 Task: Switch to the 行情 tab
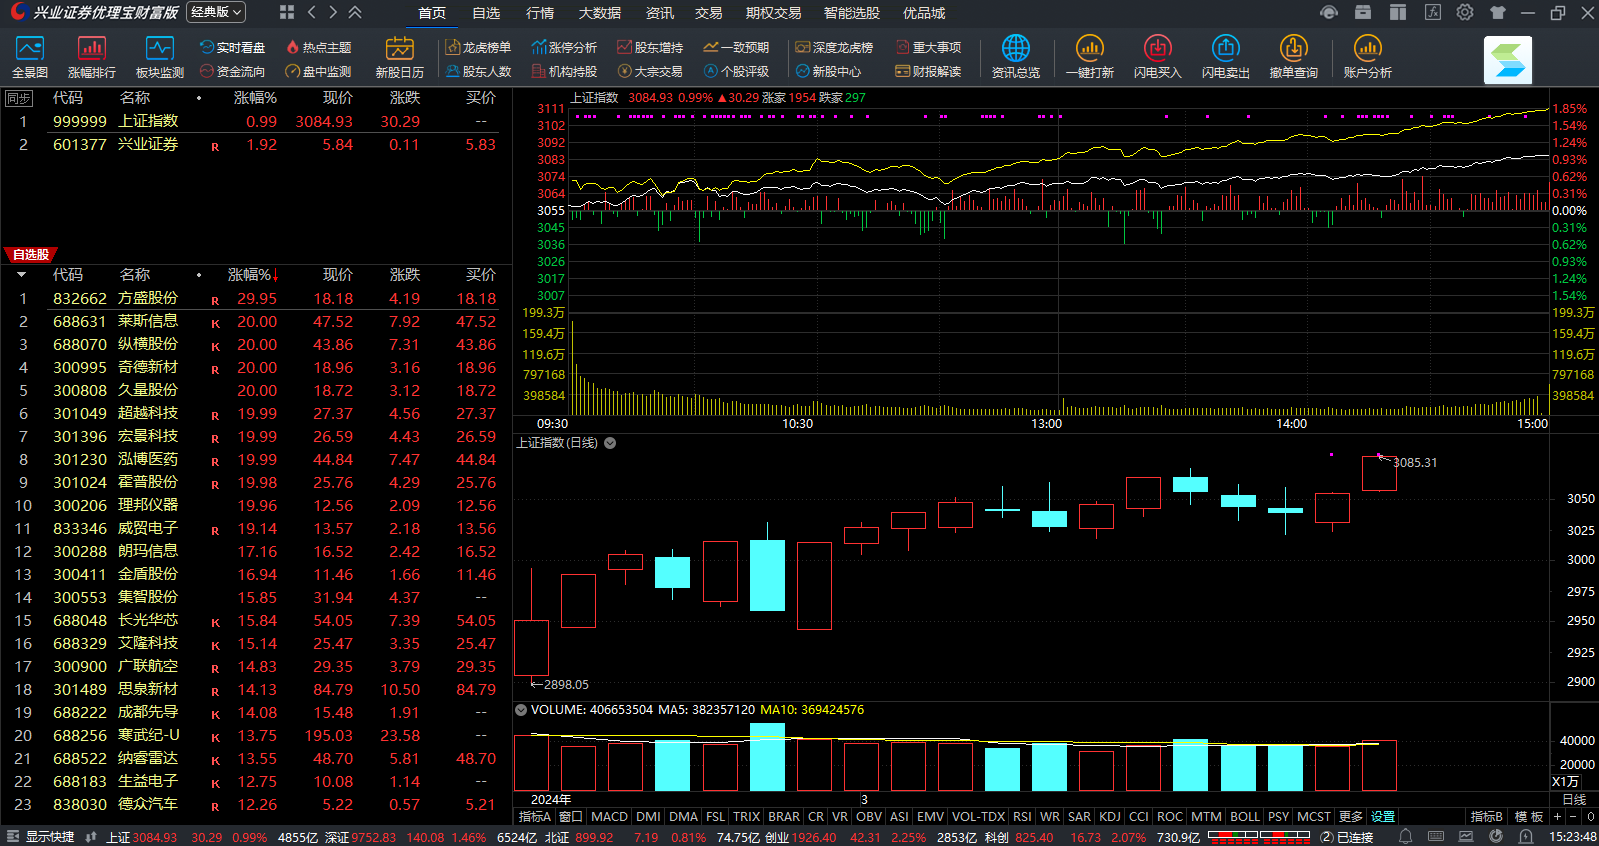540,13
